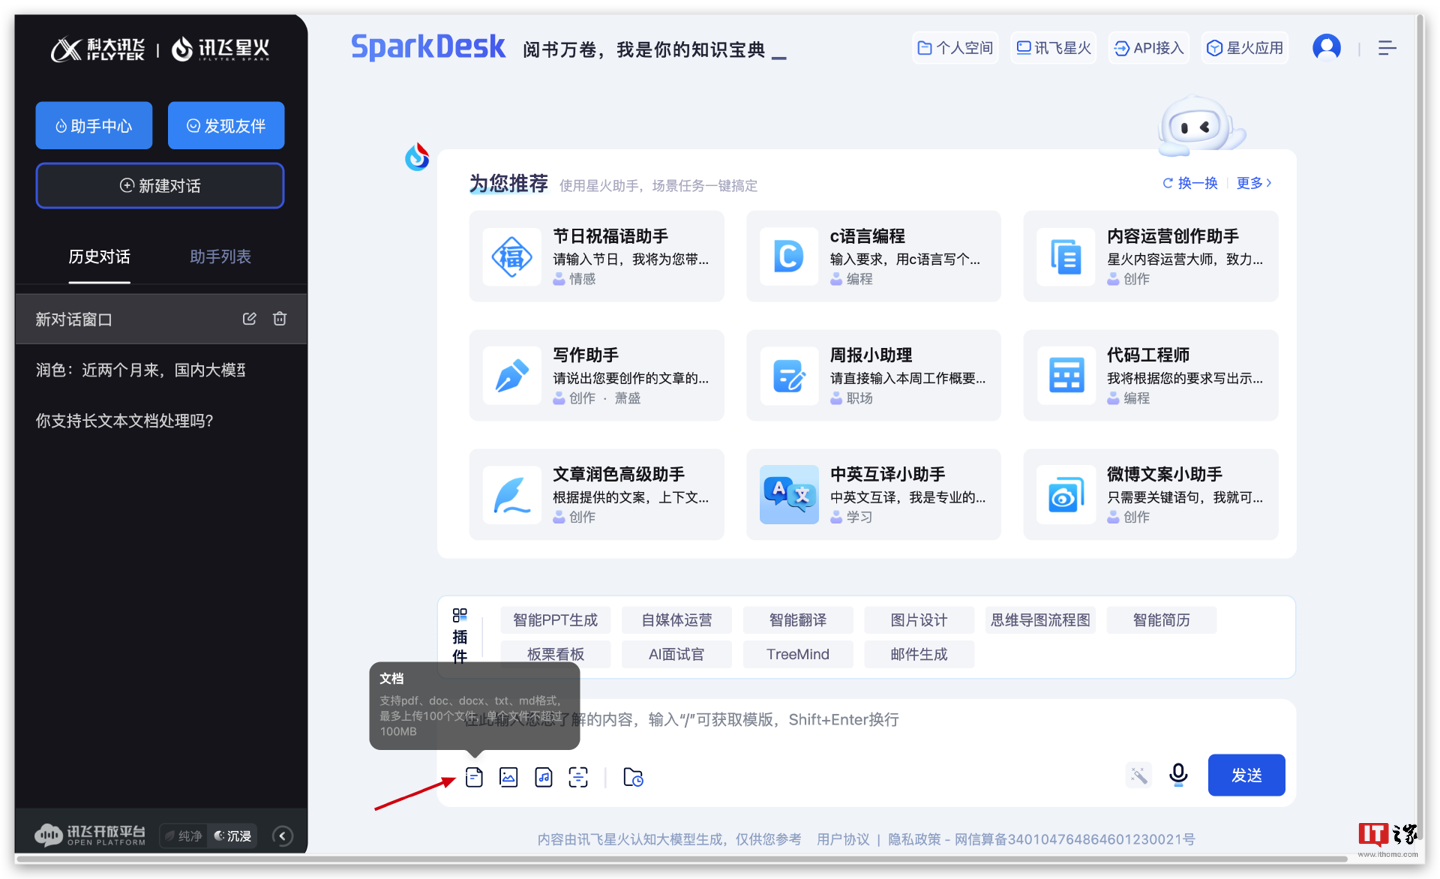Click the text scan recognition icon

point(578,777)
